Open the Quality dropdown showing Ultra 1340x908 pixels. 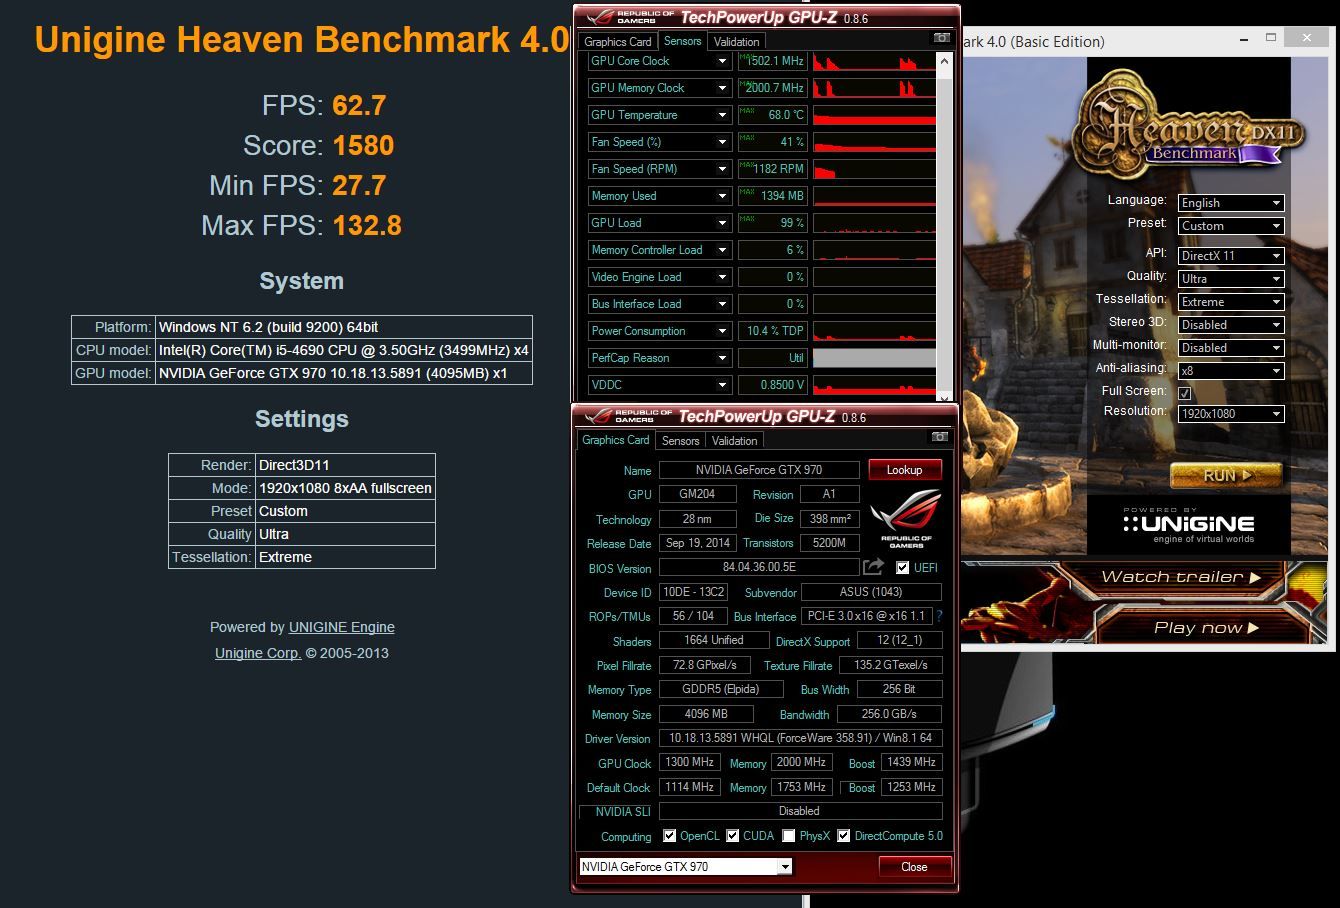1231,279
